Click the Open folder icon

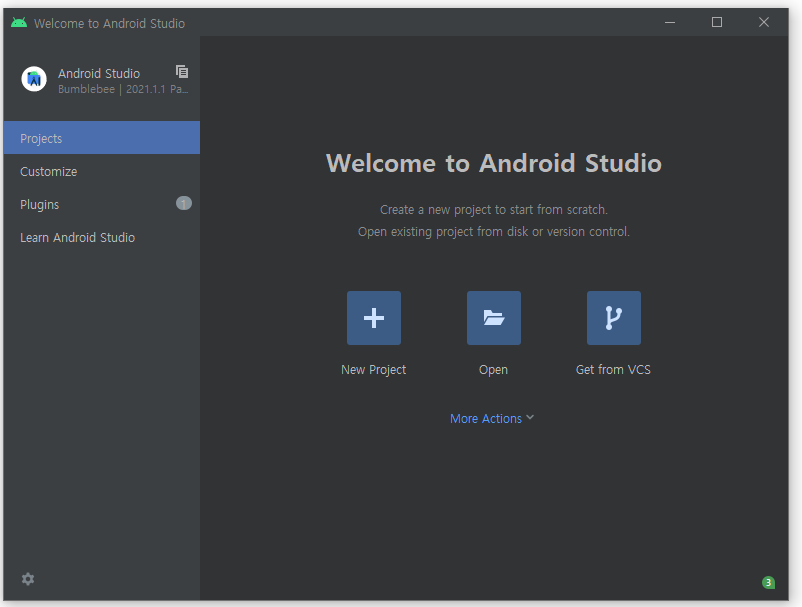[494, 318]
